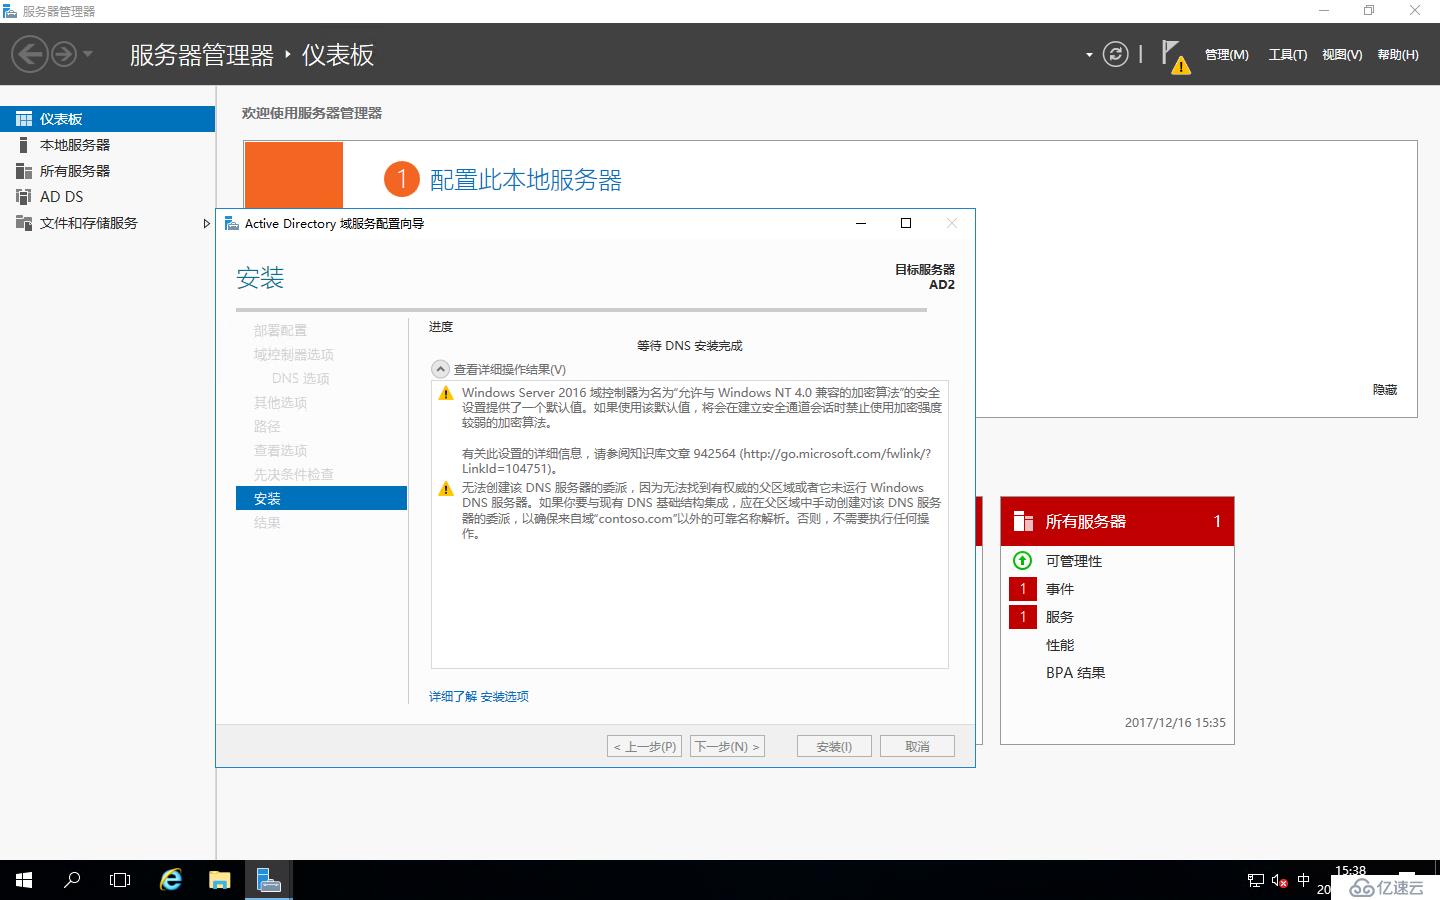Click the 所有服务器 tile server icon
This screenshot has width=1440, height=900.
click(x=1023, y=521)
